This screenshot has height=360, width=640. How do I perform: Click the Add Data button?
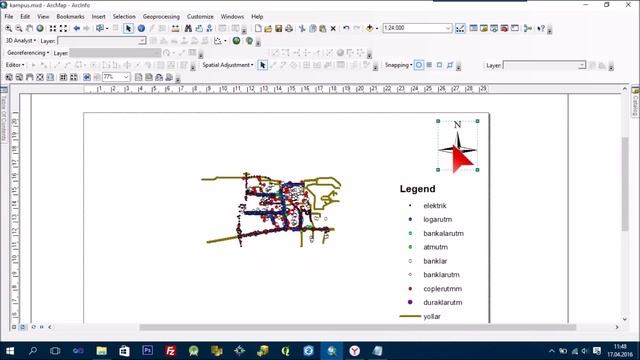point(369,29)
